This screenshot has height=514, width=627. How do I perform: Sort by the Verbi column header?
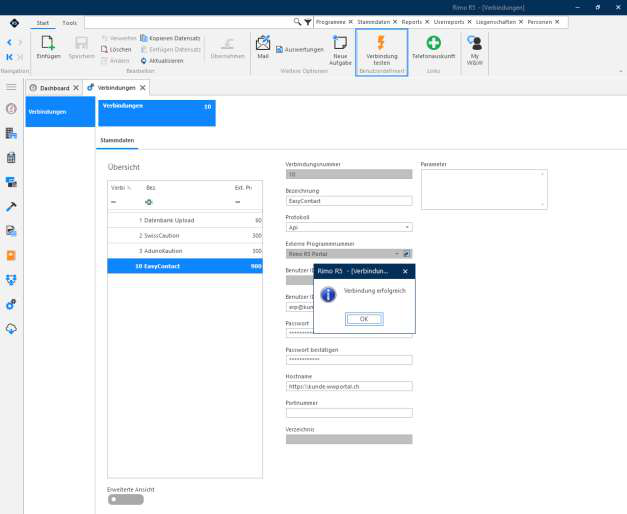click(121, 188)
